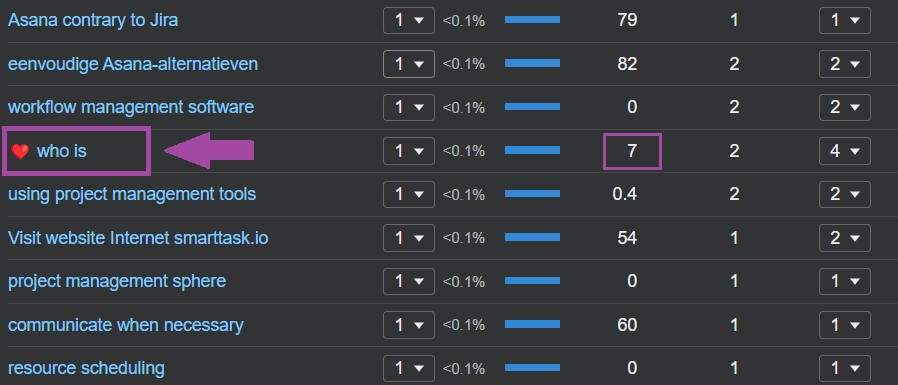Open "using project management tools" keyword
Screen dimensions: 898x385
132,194
